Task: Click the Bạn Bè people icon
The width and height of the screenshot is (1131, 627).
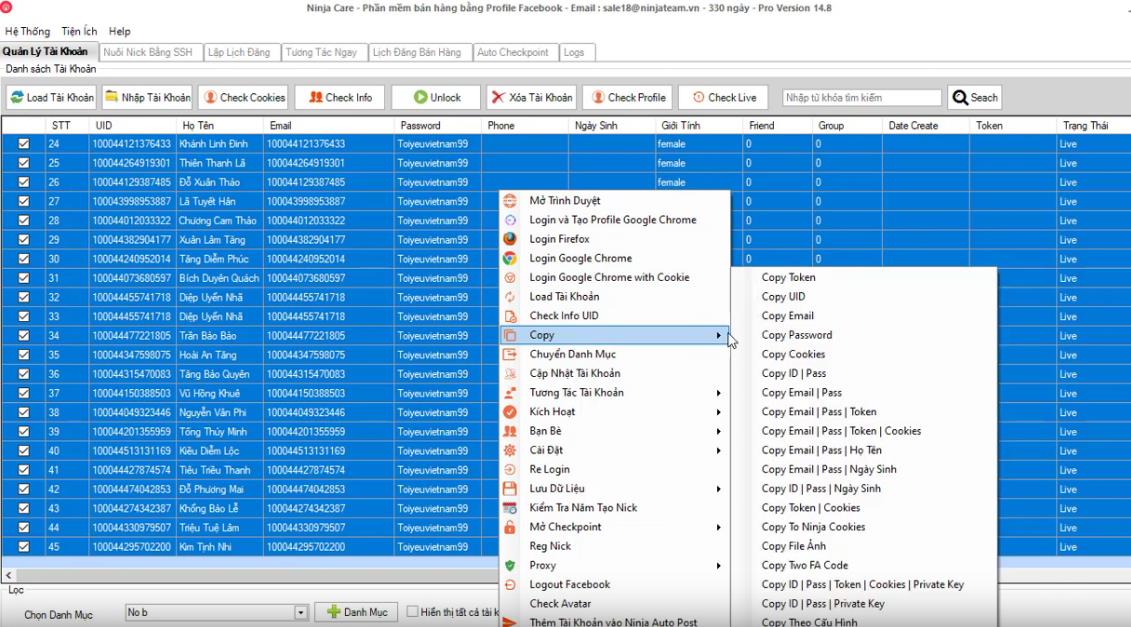Action: coord(510,431)
